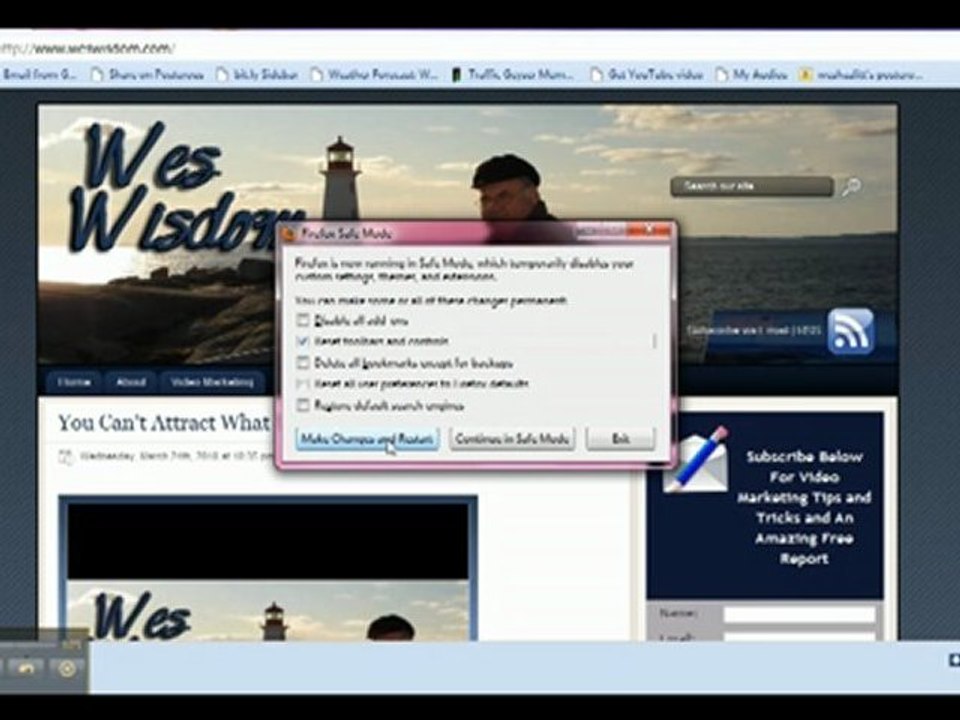Click the blue RSS feed icon
The width and height of the screenshot is (960, 720).
pyautogui.click(x=850, y=331)
